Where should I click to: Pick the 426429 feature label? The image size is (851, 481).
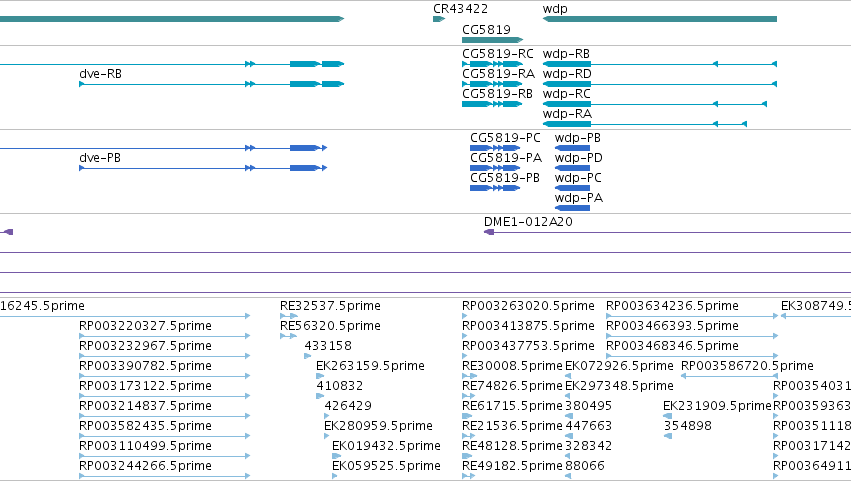coord(348,406)
